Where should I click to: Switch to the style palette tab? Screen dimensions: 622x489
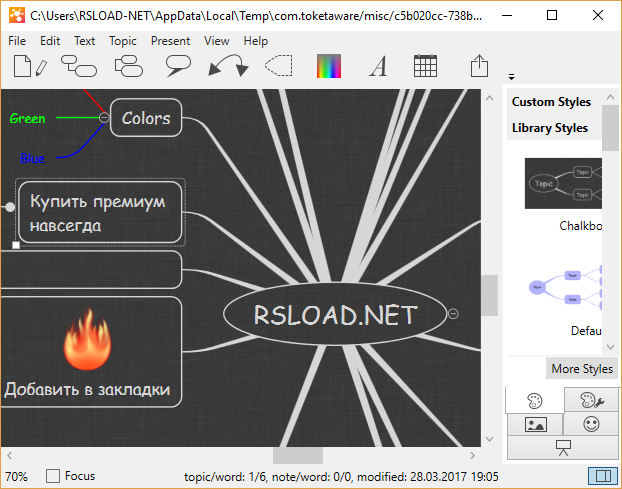point(534,401)
